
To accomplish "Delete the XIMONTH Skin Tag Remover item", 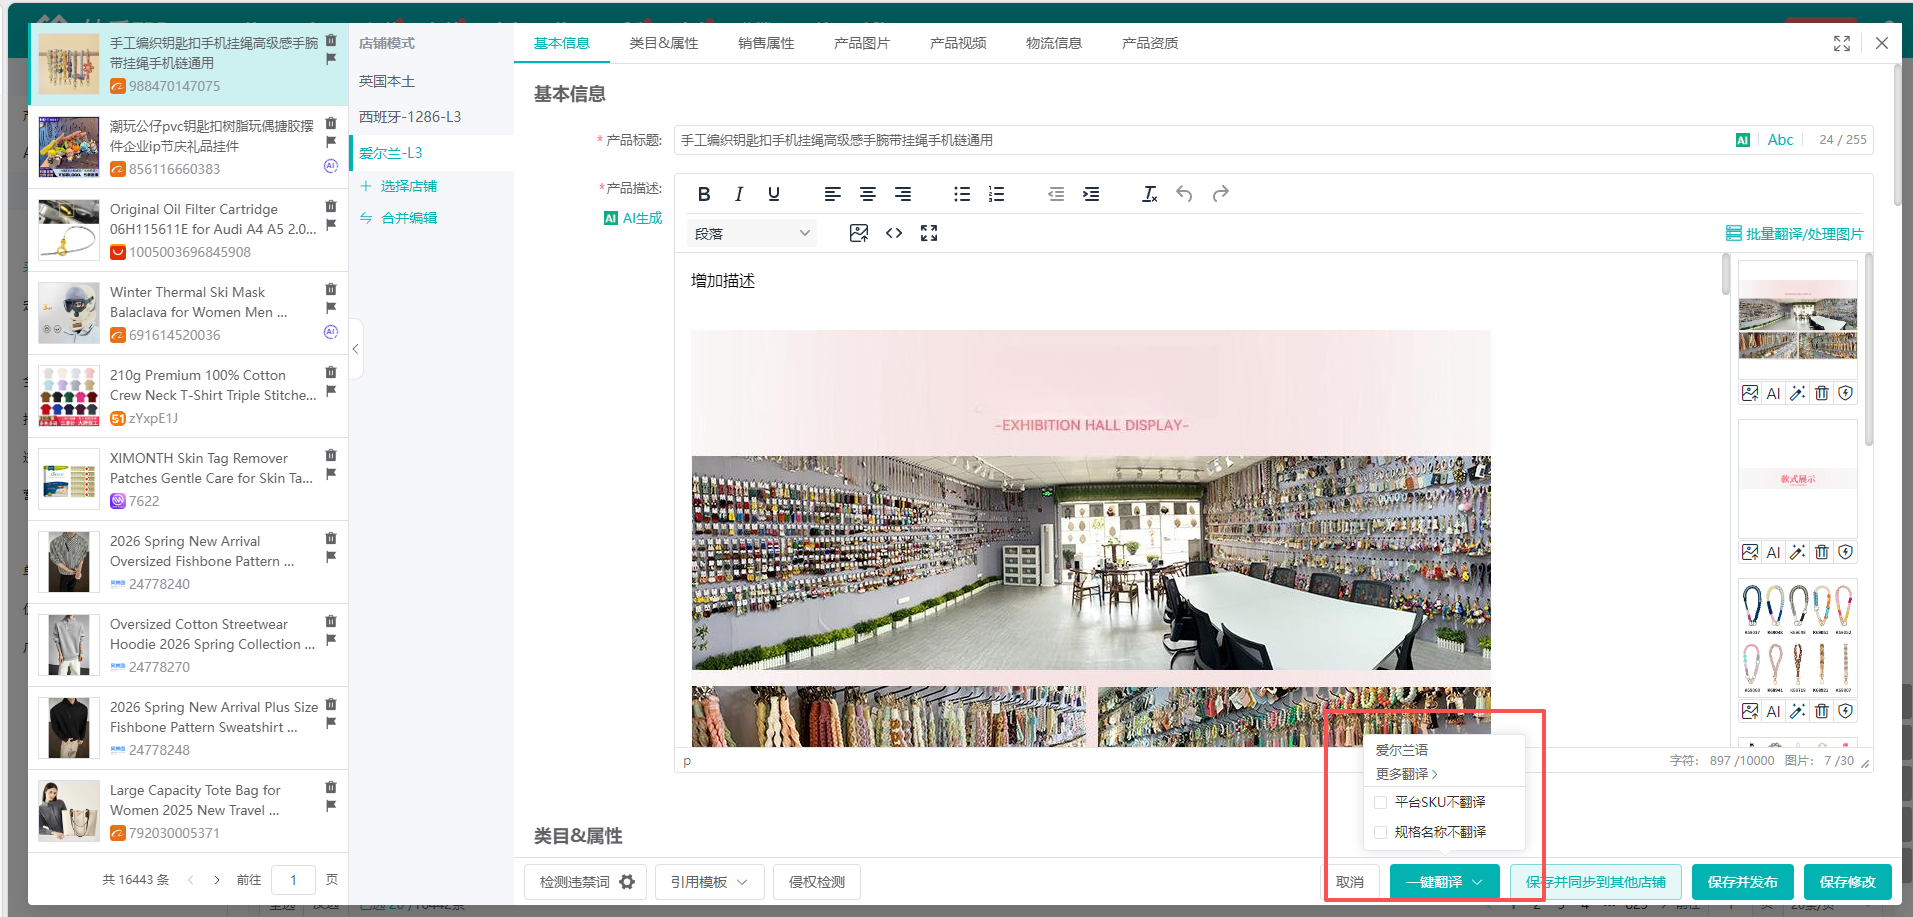I will pos(331,456).
